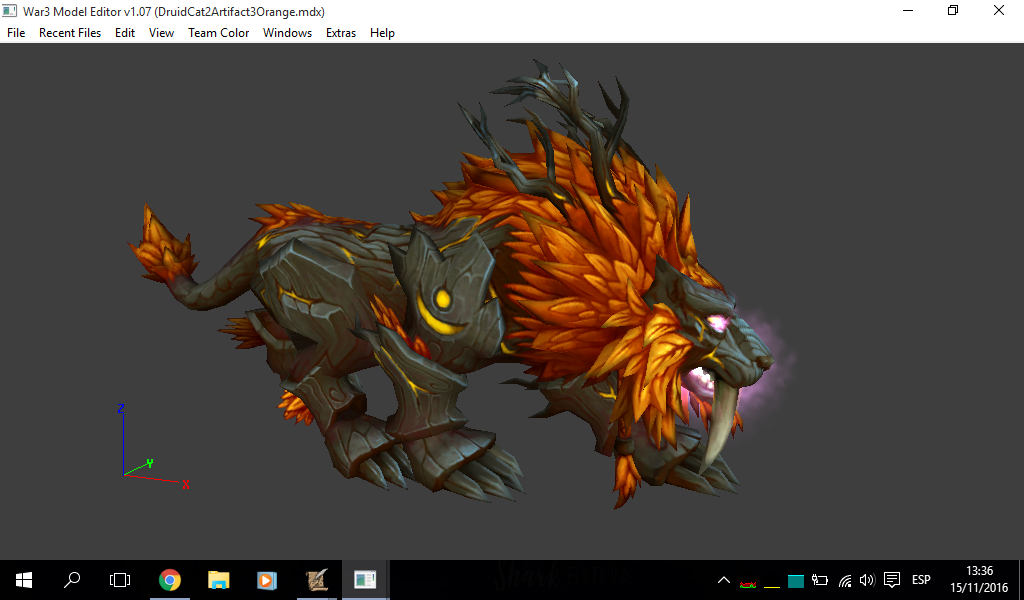Restore down the Model Editor window

953,10
